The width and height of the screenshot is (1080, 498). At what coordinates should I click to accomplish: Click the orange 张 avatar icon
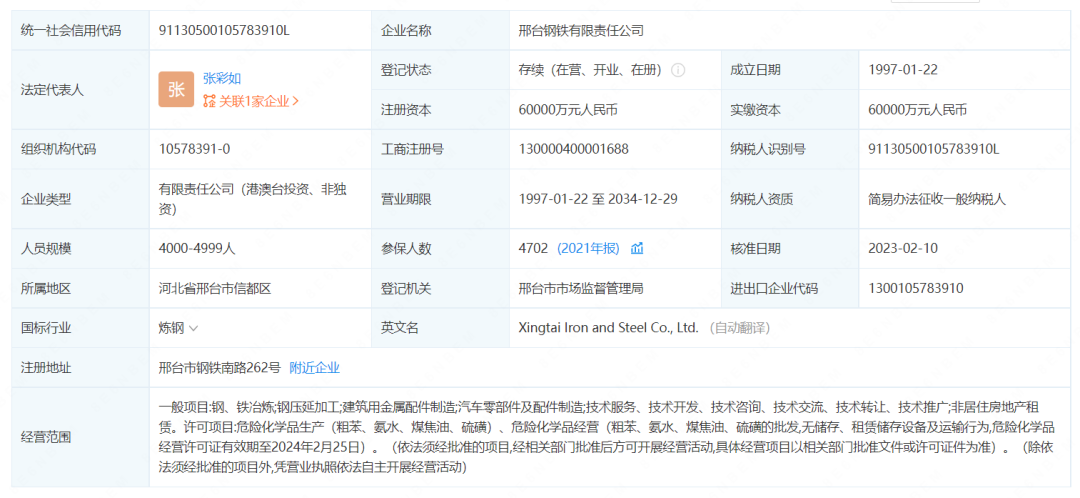click(x=176, y=89)
